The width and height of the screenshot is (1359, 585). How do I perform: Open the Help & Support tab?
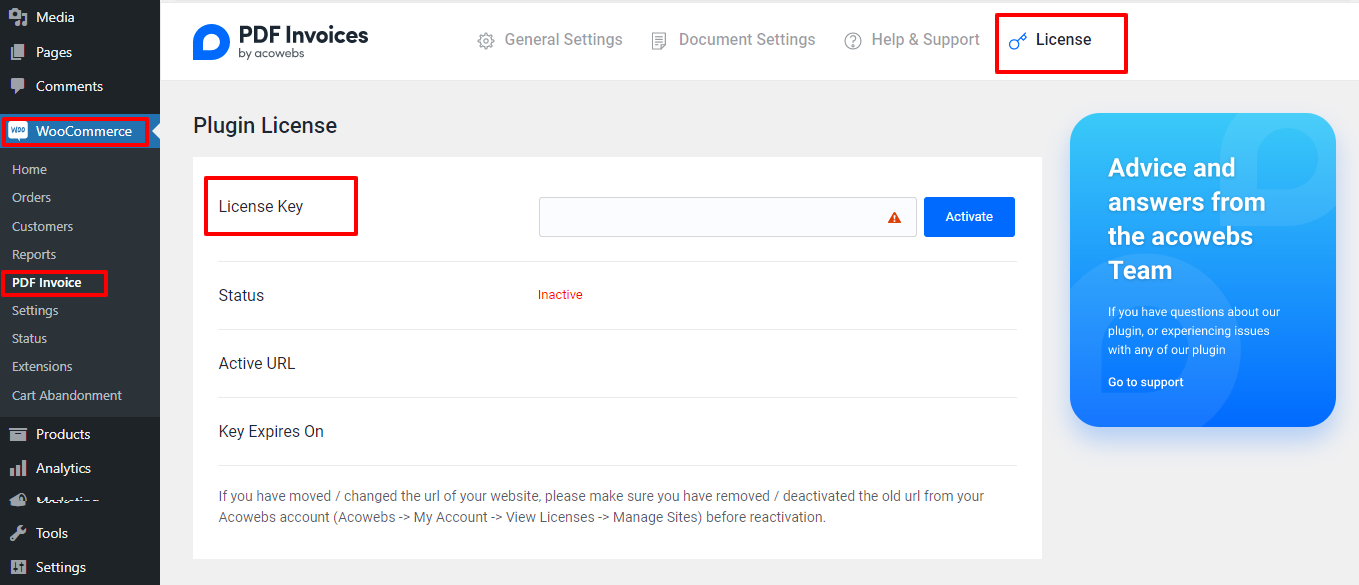click(912, 40)
